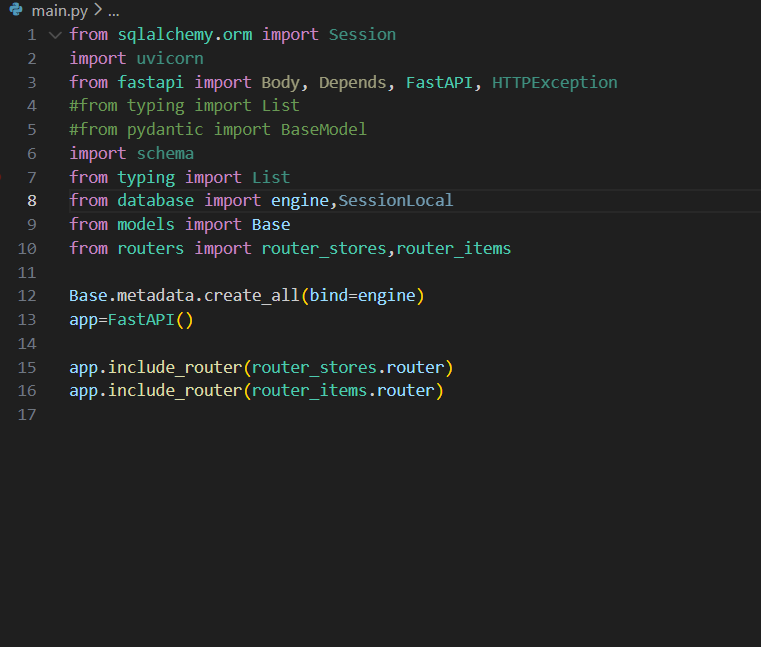The image size is (761, 647).
Task: Collapse the fold arrow on line 1
Action: click(x=55, y=35)
